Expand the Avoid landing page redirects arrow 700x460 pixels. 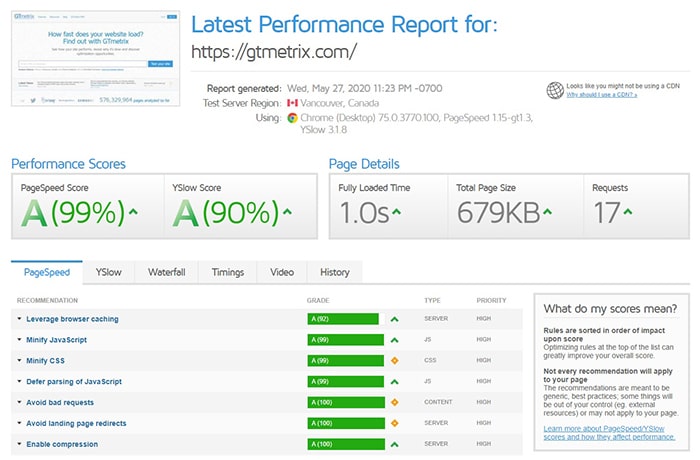click(19, 423)
